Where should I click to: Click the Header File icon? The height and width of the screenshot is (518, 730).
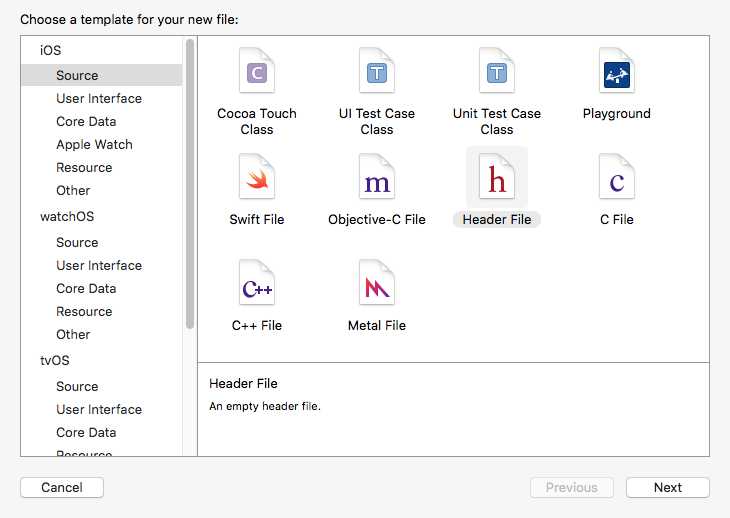click(497, 177)
